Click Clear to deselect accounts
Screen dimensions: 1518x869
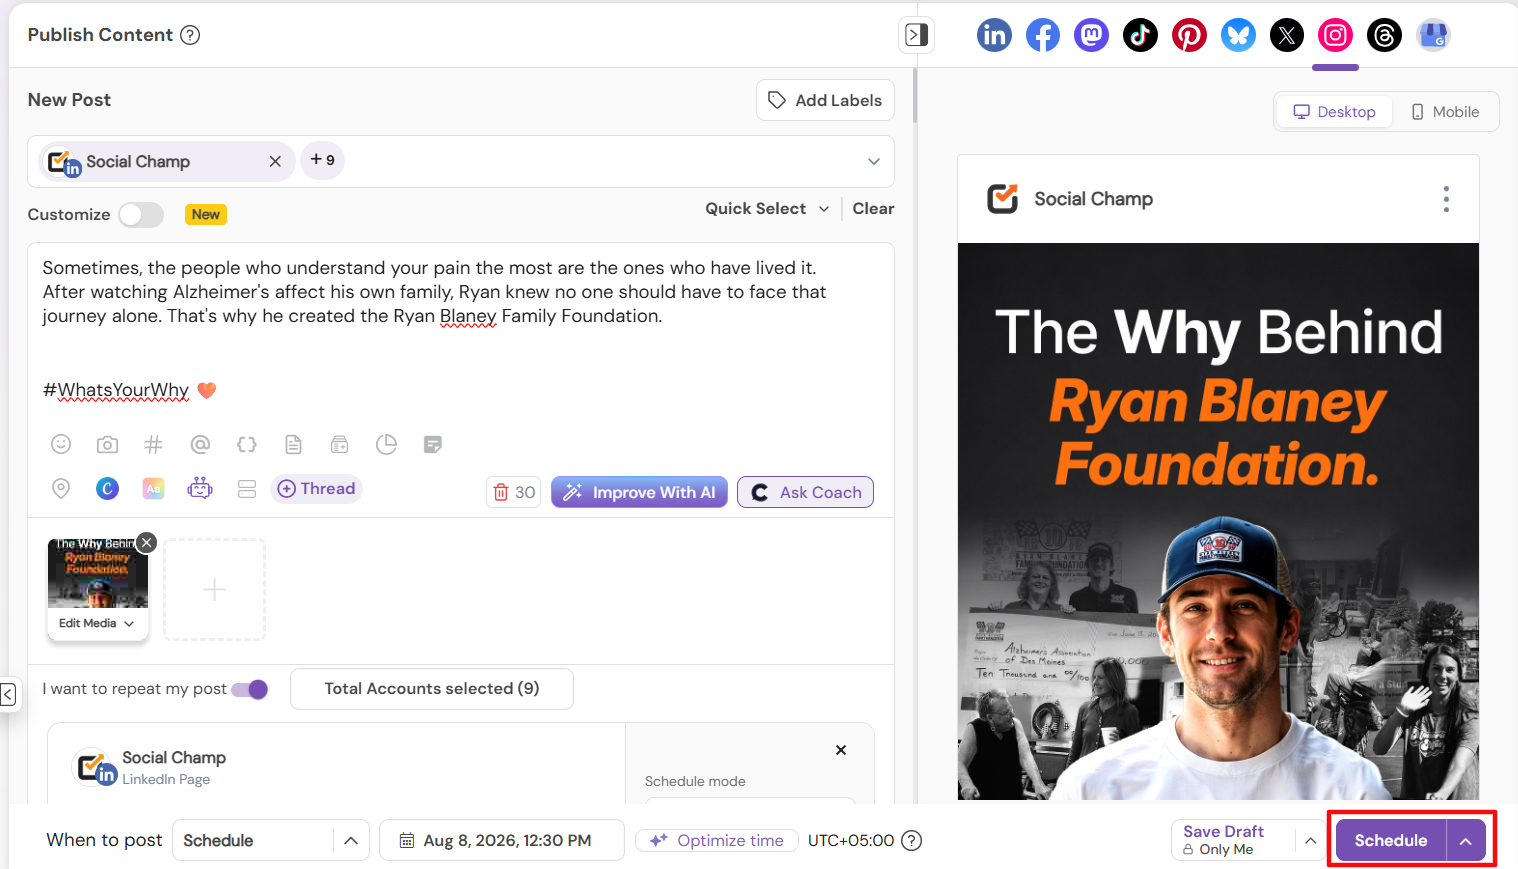(x=873, y=208)
